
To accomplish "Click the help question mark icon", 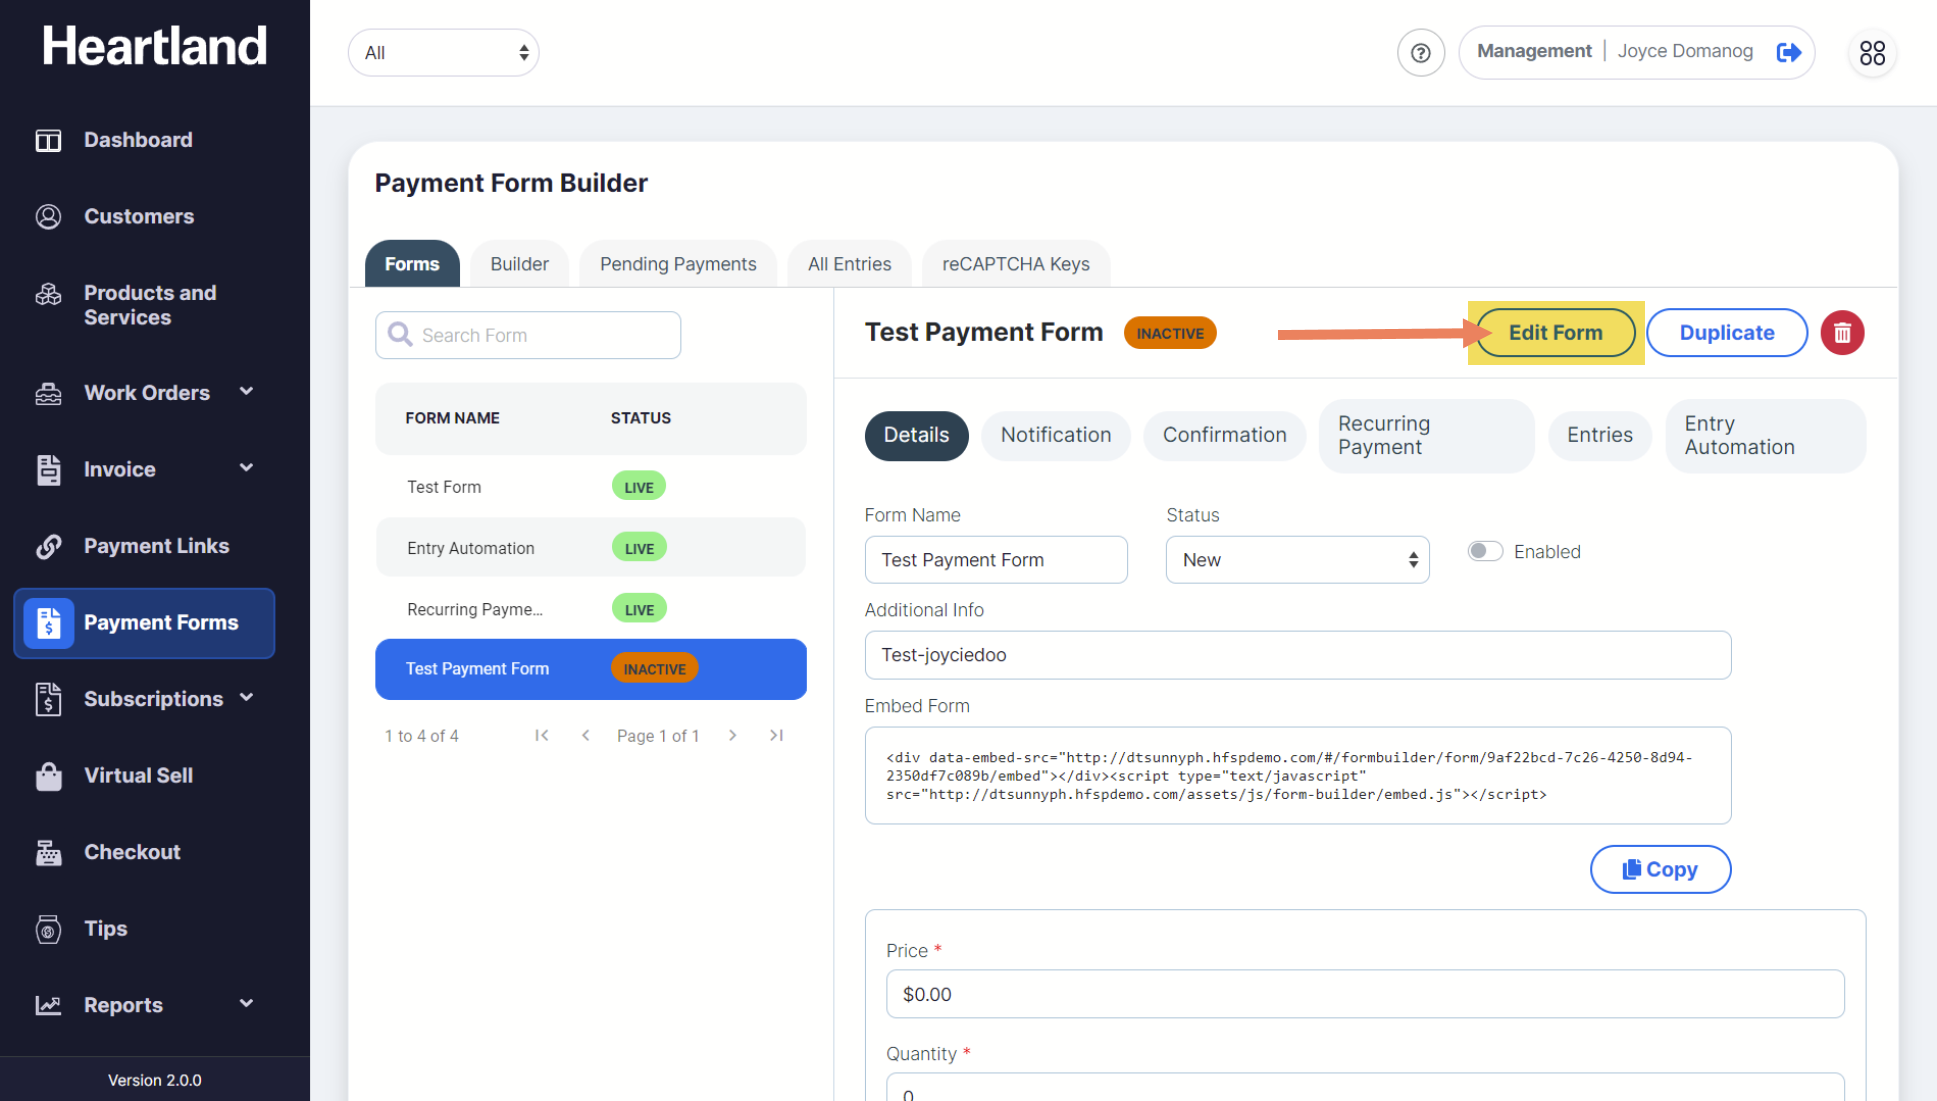I will pyautogui.click(x=1420, y=53).
